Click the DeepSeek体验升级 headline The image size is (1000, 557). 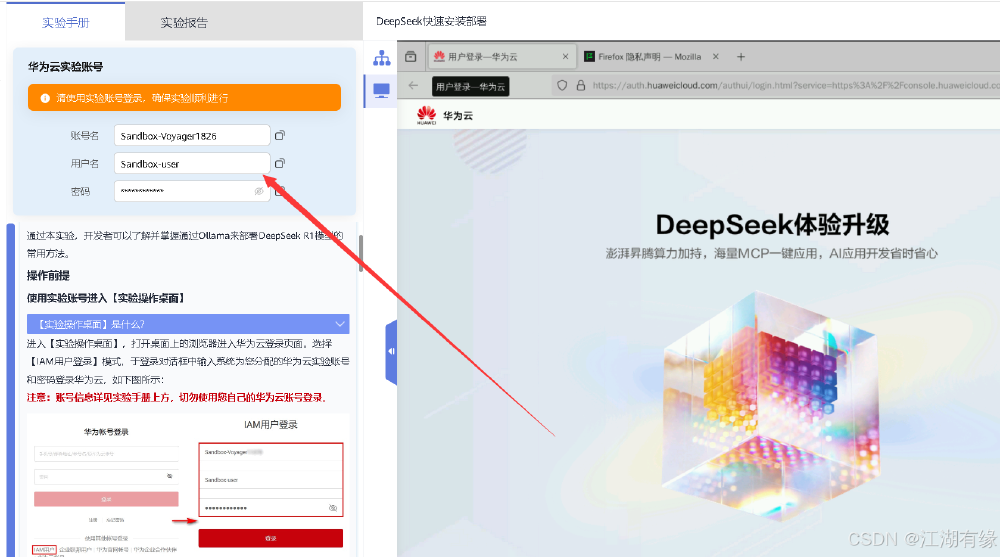coord(772,225)
